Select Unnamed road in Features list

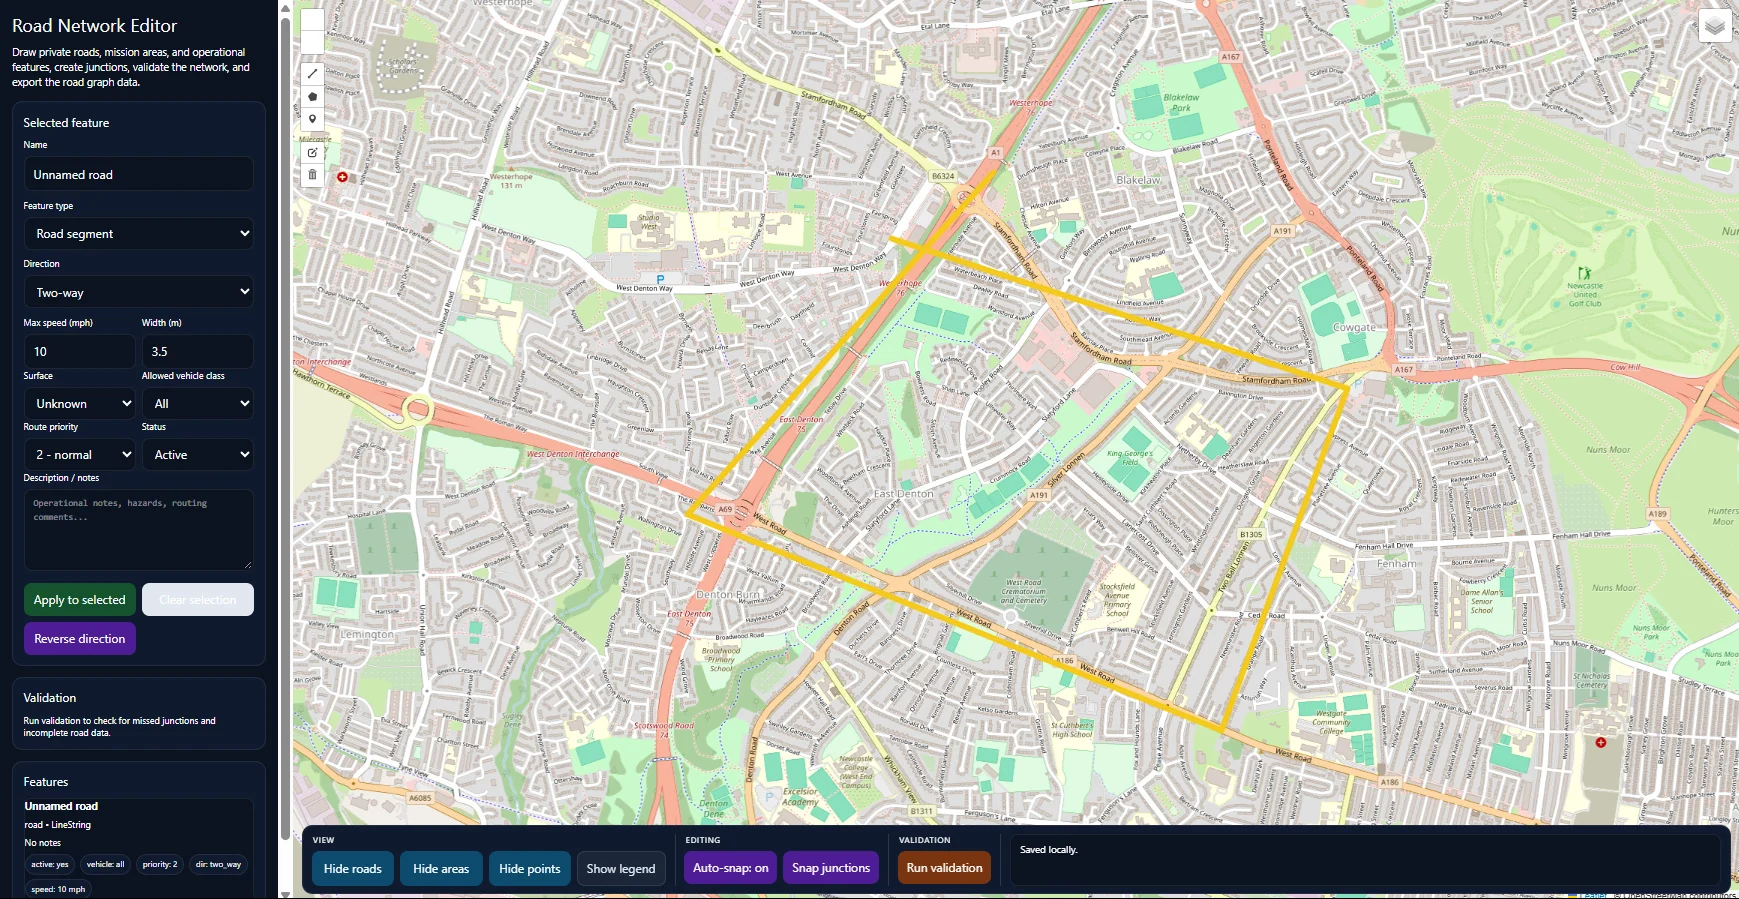pyautogui.click(x=61, y=806)
